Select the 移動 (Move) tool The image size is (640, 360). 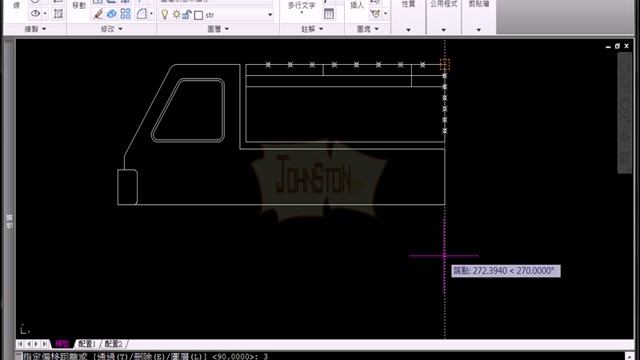[x=79, y=6]
